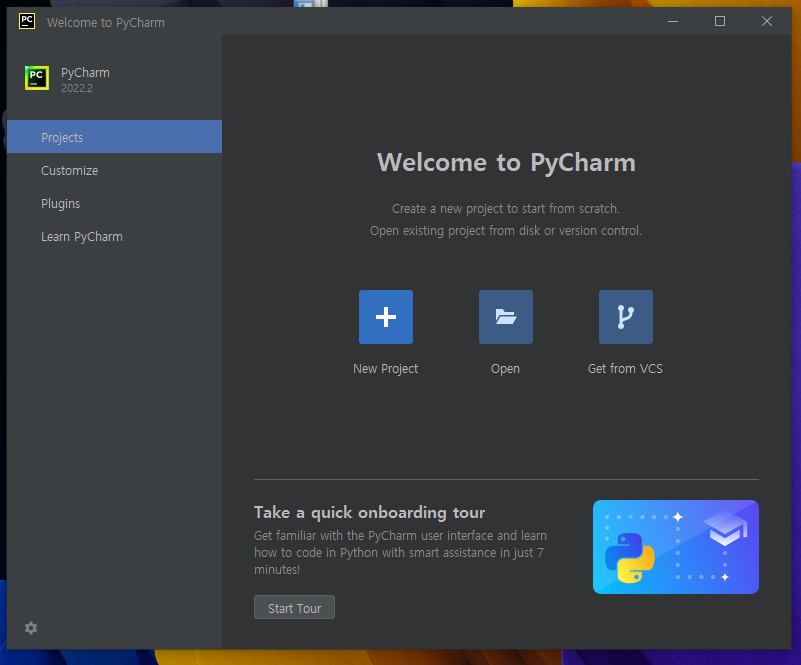801x665 pixels.
Task: Select the Projects tab
Action: click(x=114, y=137)
